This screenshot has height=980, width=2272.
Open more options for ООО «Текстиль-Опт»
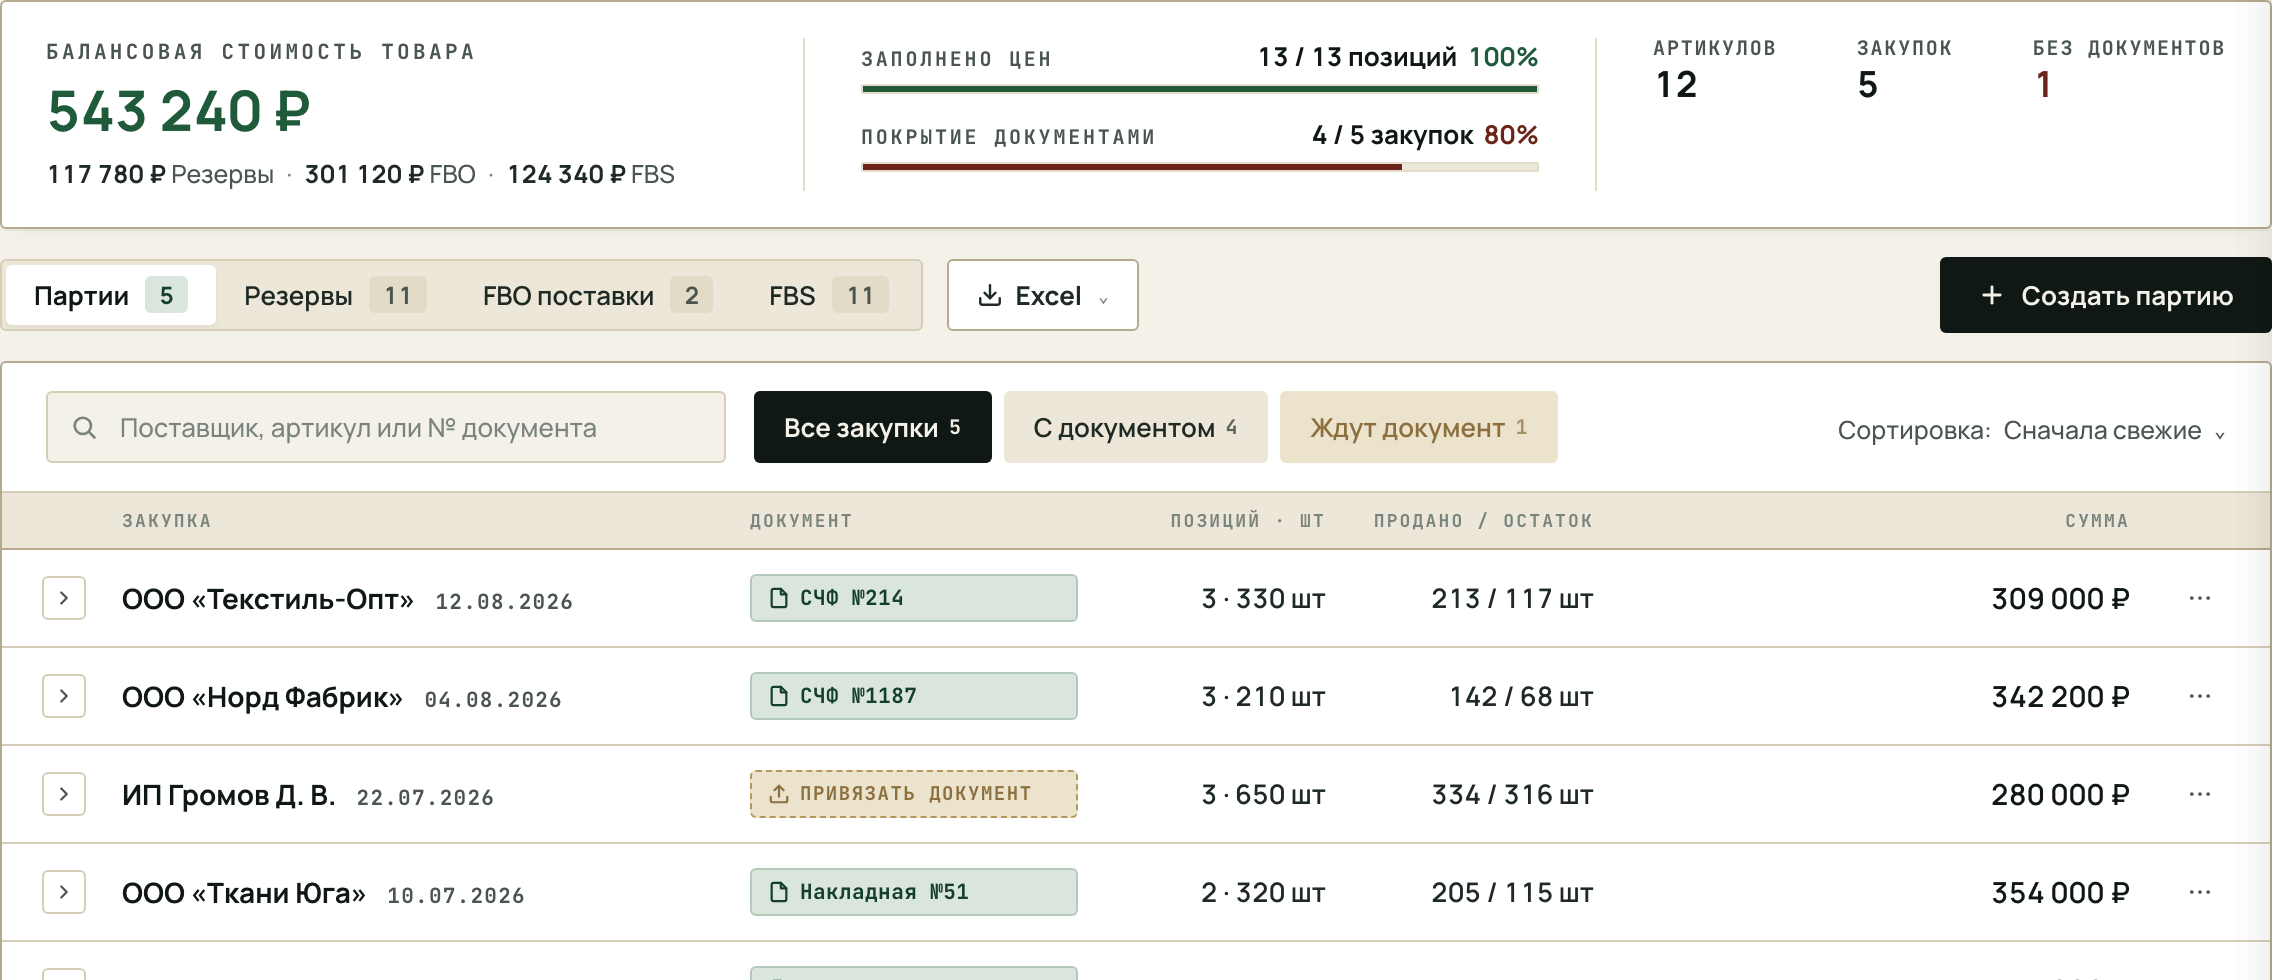pos(2199,598)
